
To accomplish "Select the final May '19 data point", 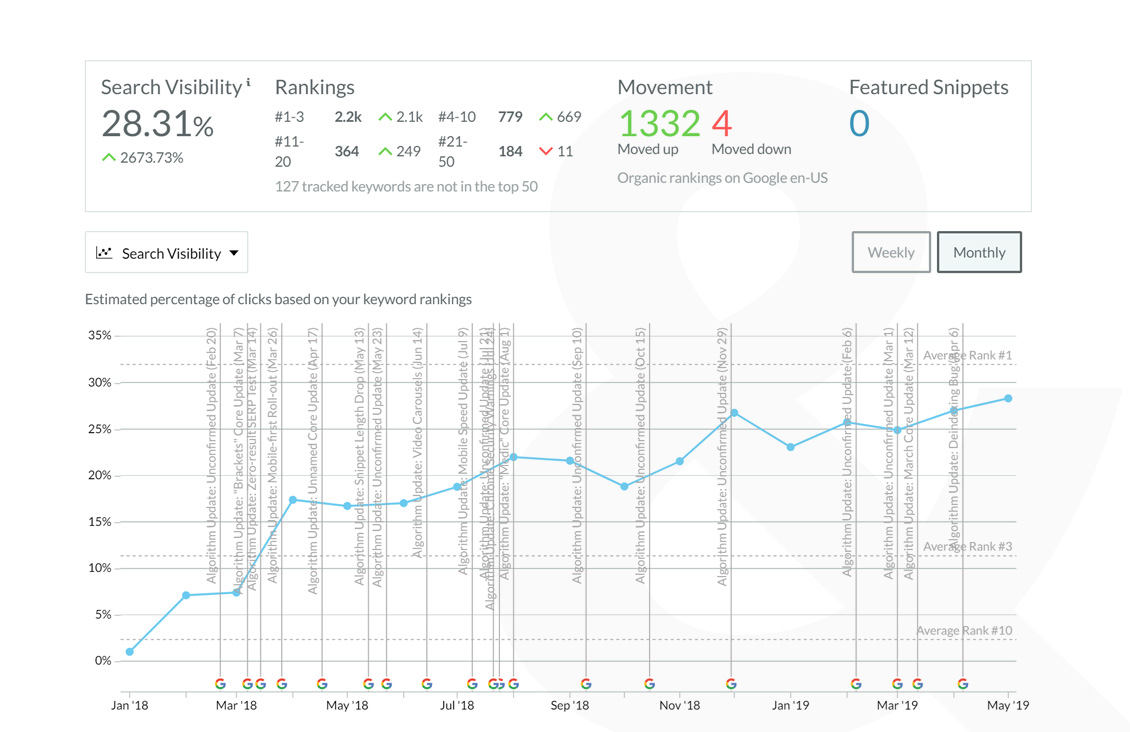I will tap(1008, 398).
